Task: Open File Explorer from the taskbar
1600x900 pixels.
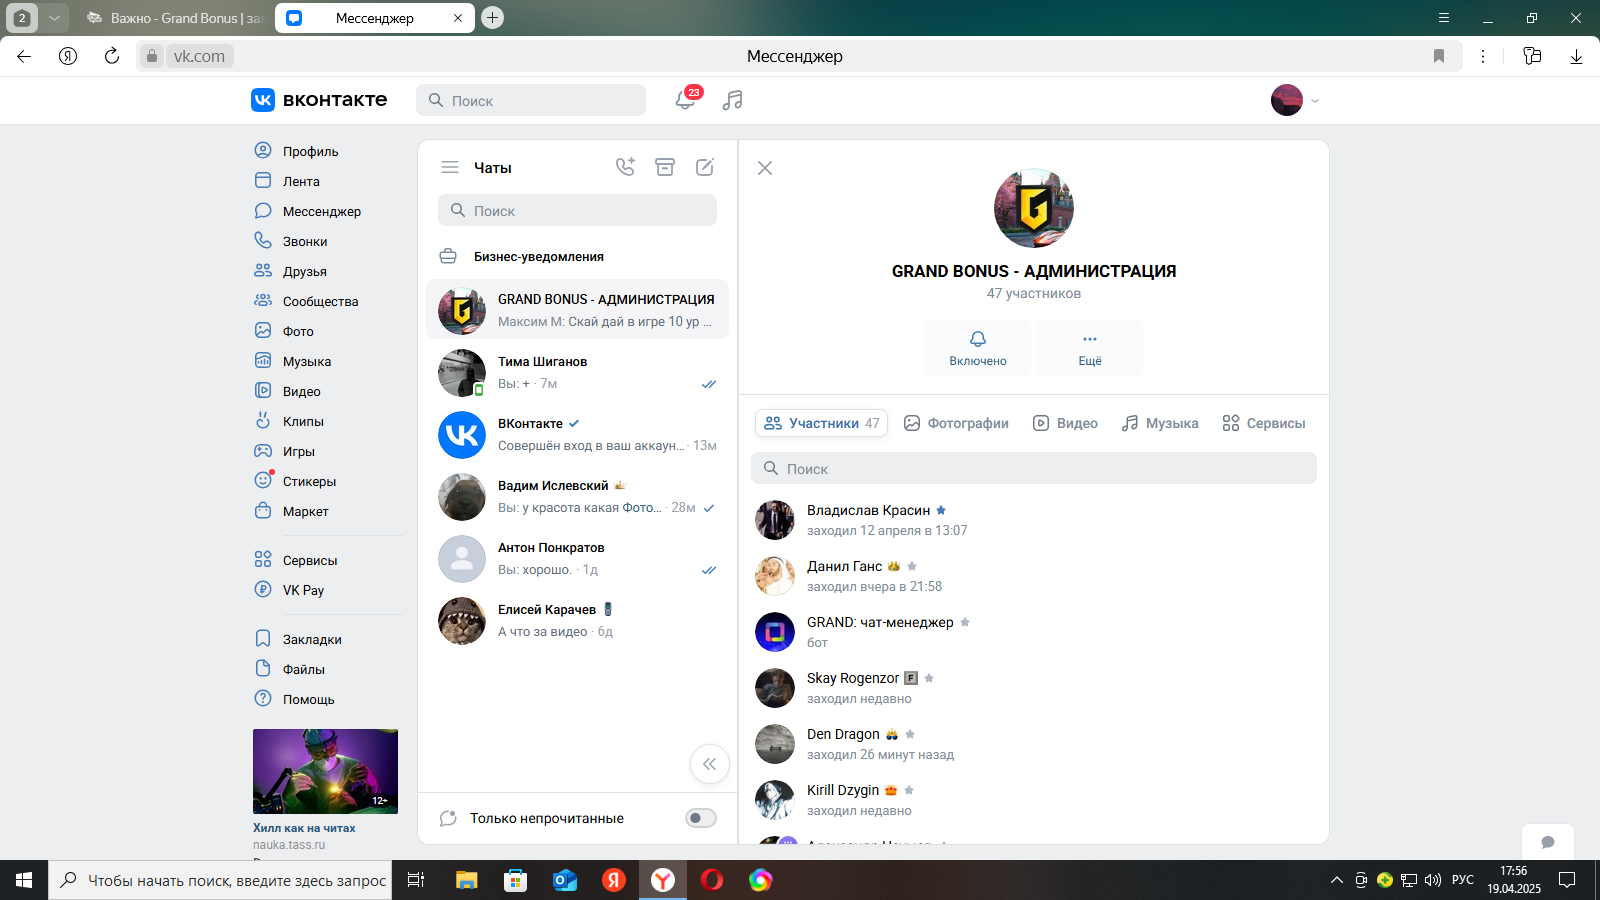Action: pos(467,880)
